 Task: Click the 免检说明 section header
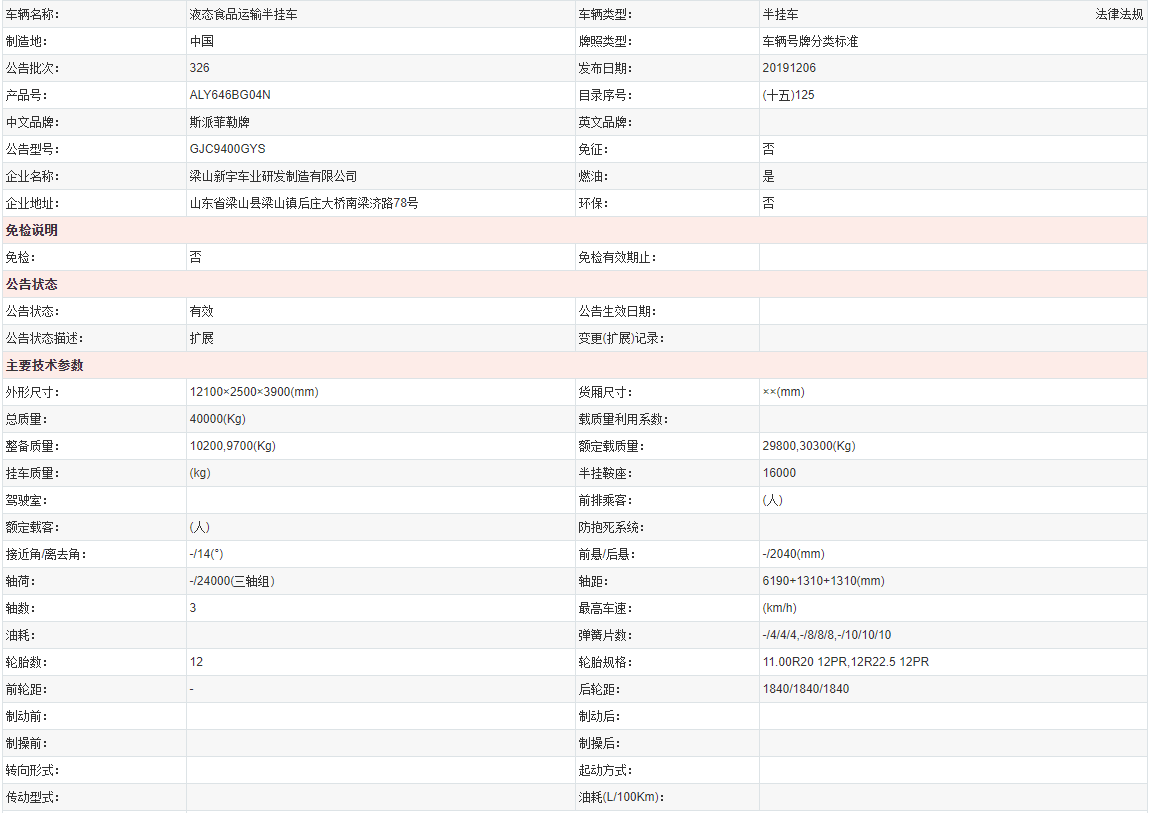click(x=32, y=231)
